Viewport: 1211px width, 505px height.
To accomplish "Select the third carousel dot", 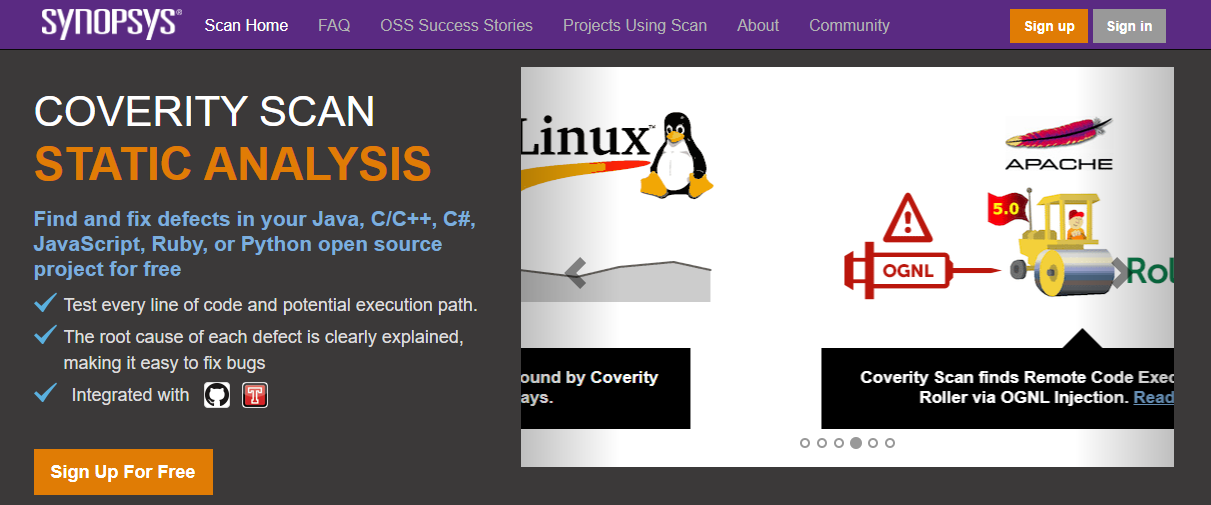I will point(839,443).
